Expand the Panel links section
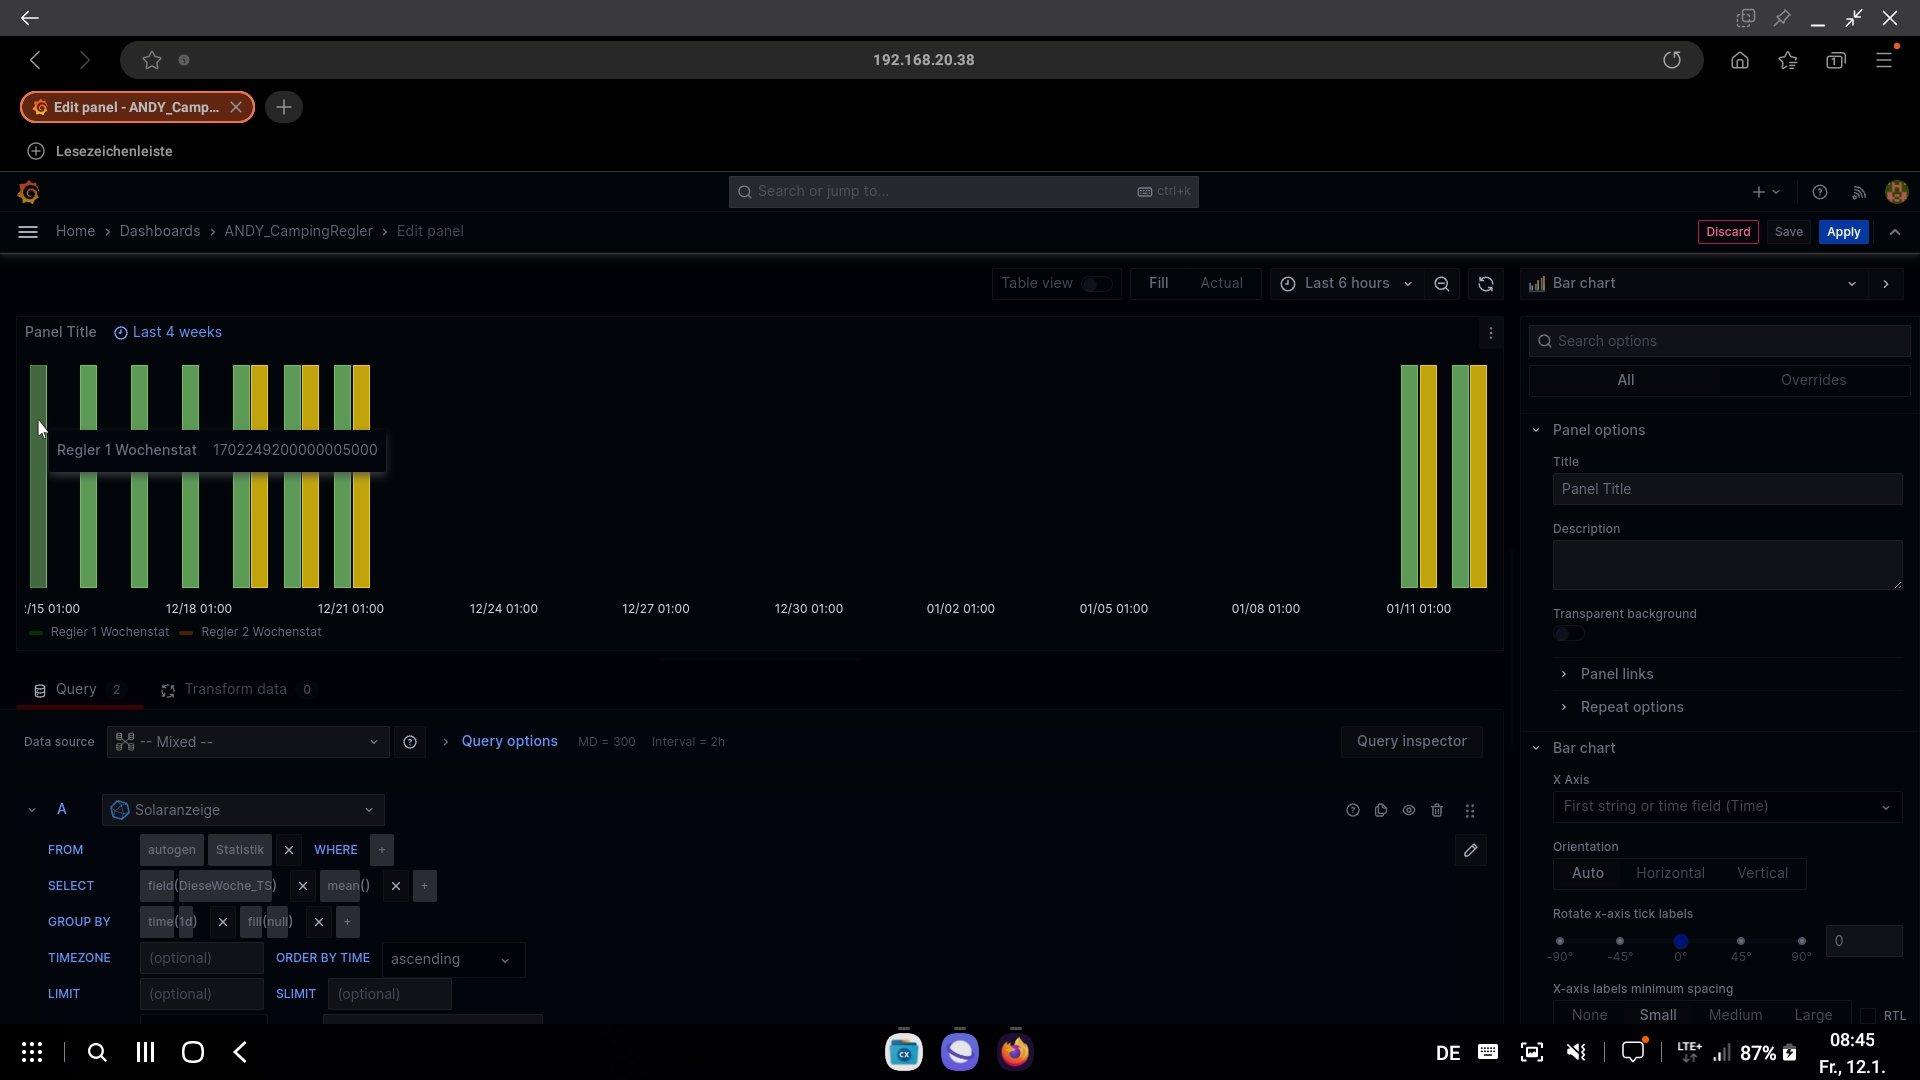Screen dimensions: 1920x1080 (1616, 674)
